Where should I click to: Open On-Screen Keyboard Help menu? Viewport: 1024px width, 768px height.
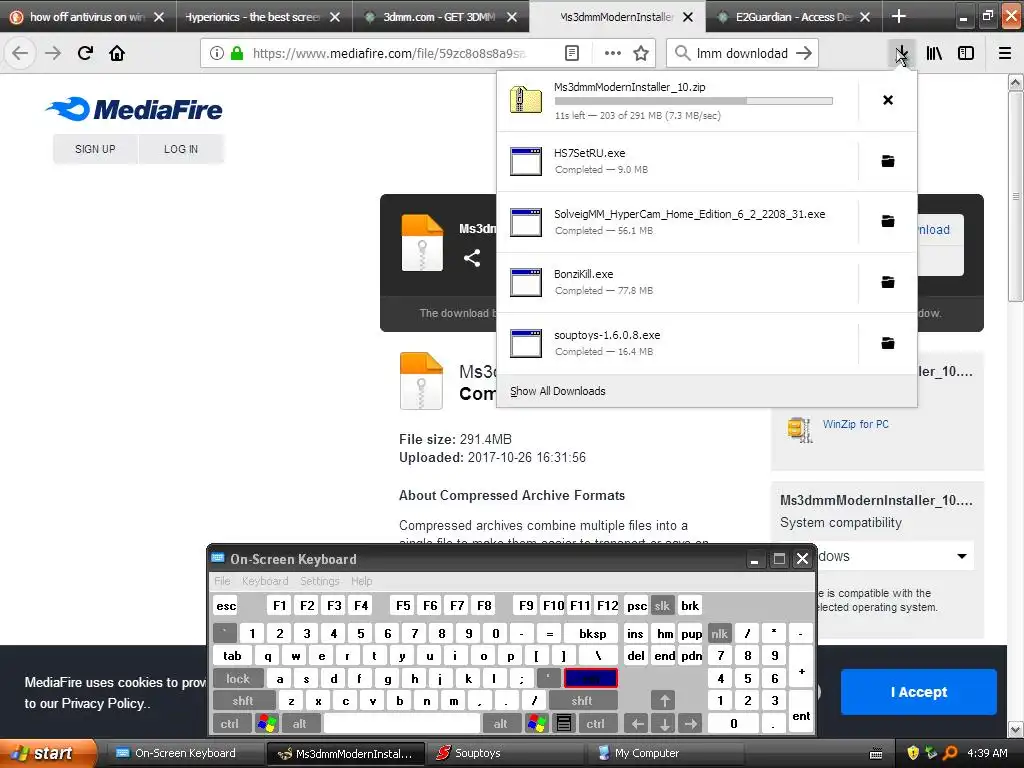coord(362,581)
